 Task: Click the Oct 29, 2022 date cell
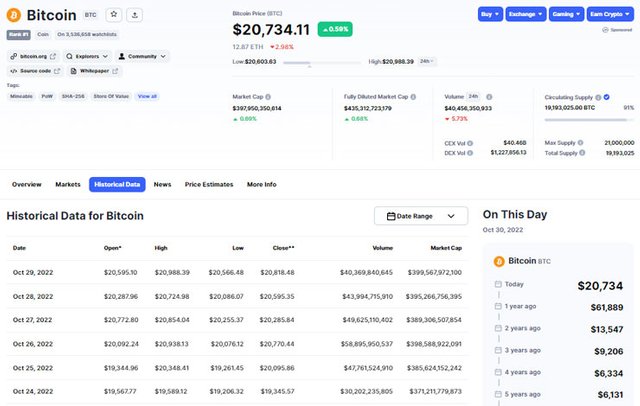[33, 273]
